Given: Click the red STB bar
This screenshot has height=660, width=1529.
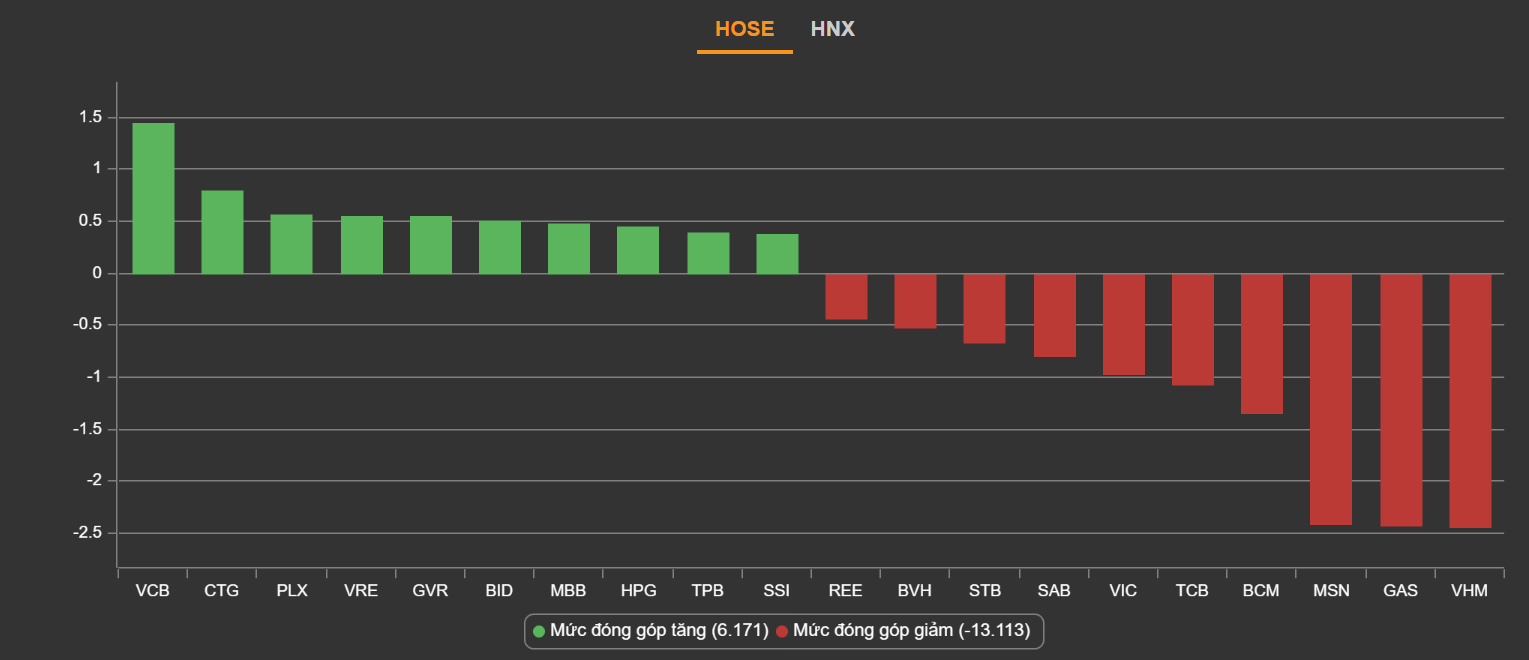Looking at the screenshot, I should (984, 308).
